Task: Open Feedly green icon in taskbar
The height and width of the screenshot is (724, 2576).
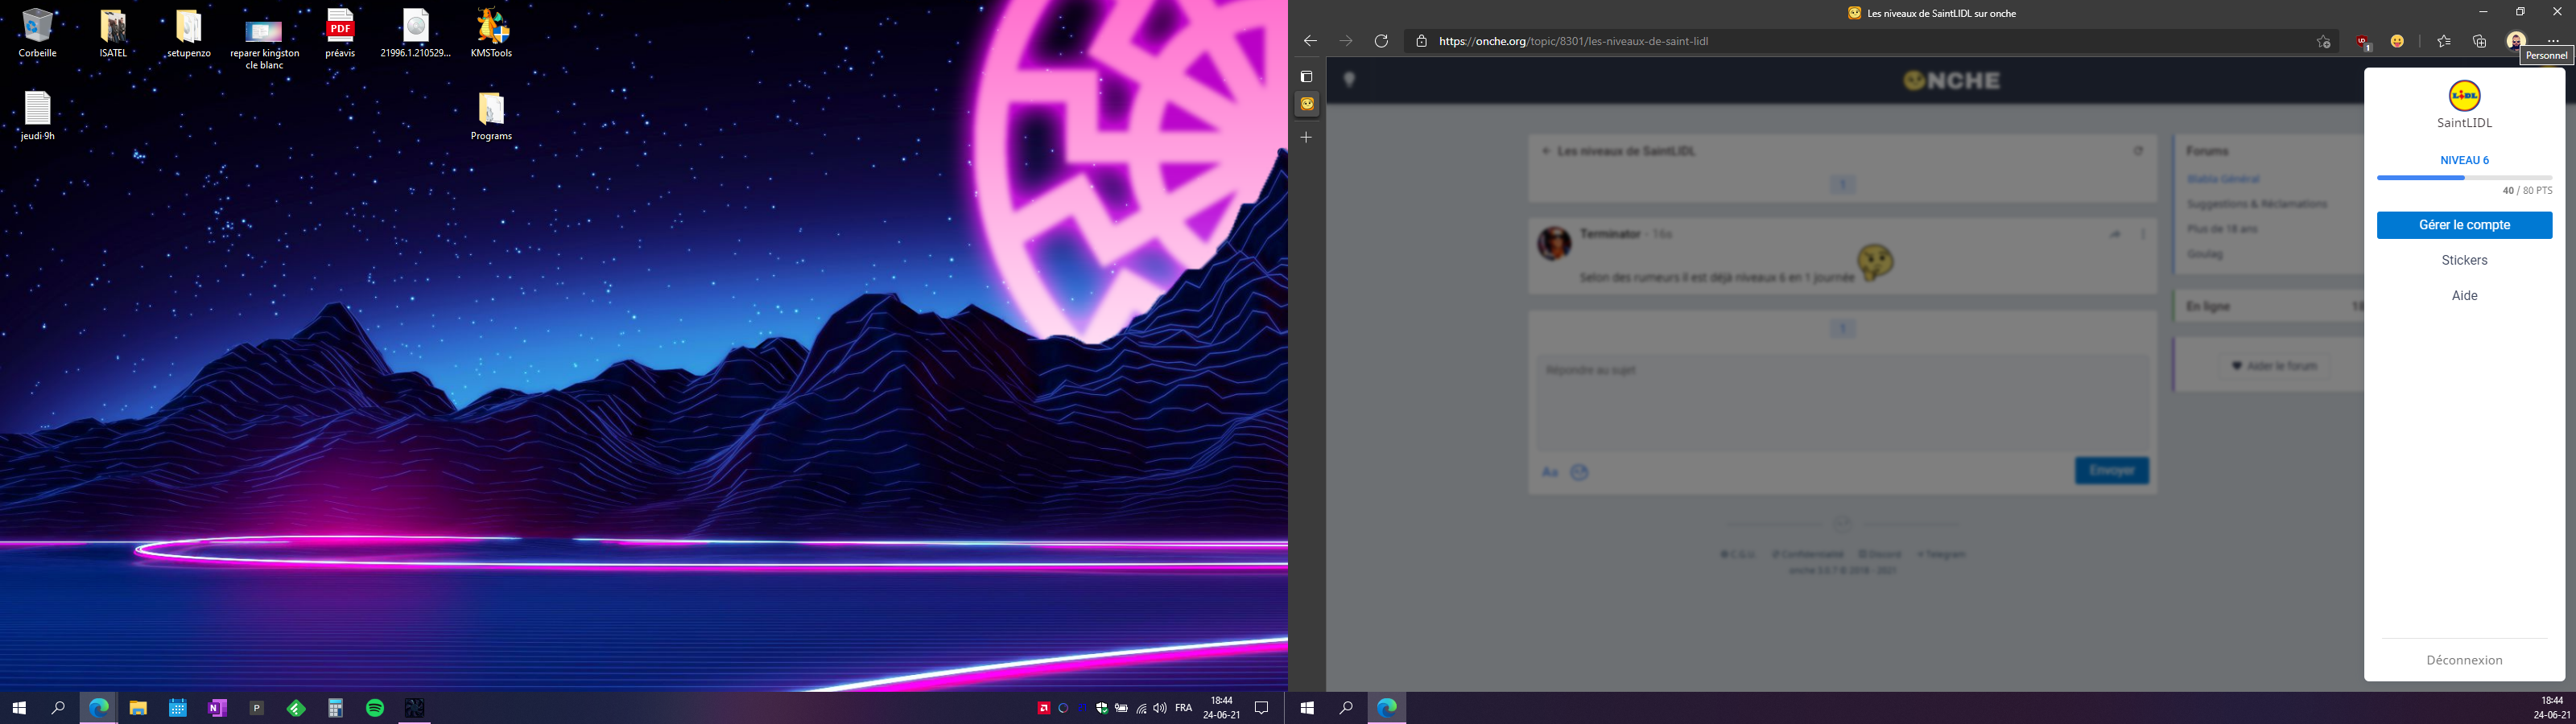Action: pos(296,708)
